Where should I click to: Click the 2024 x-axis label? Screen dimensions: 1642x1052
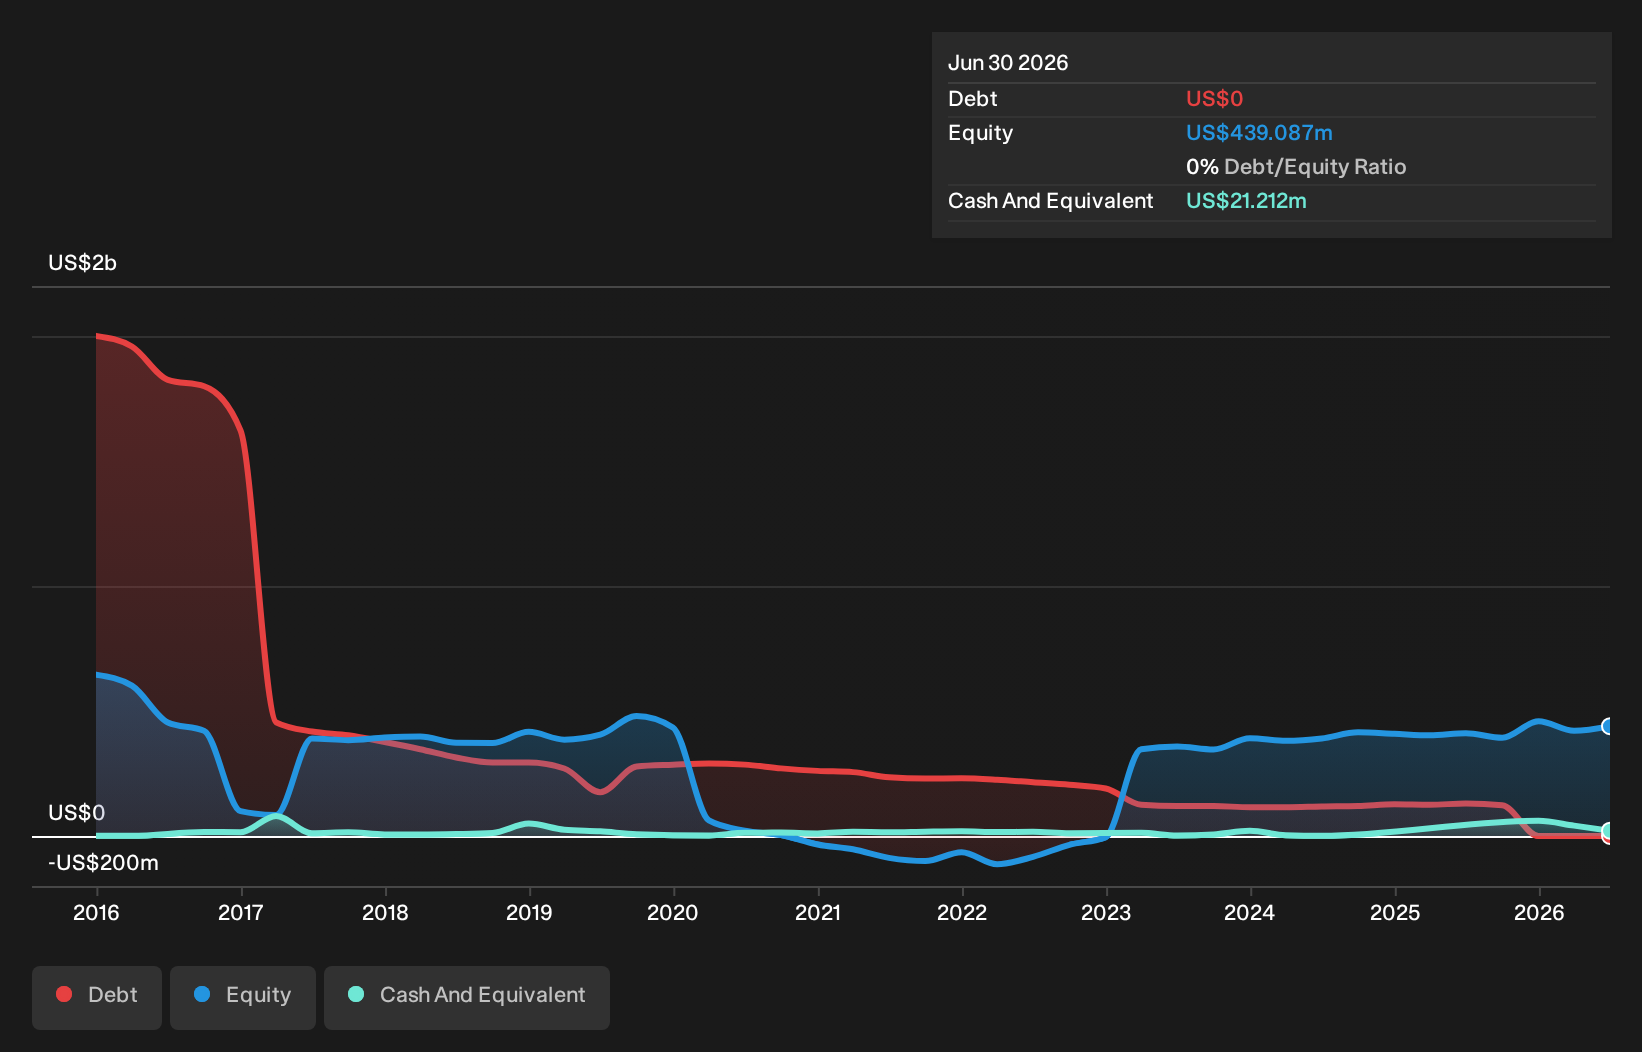tap(1250, 912)
